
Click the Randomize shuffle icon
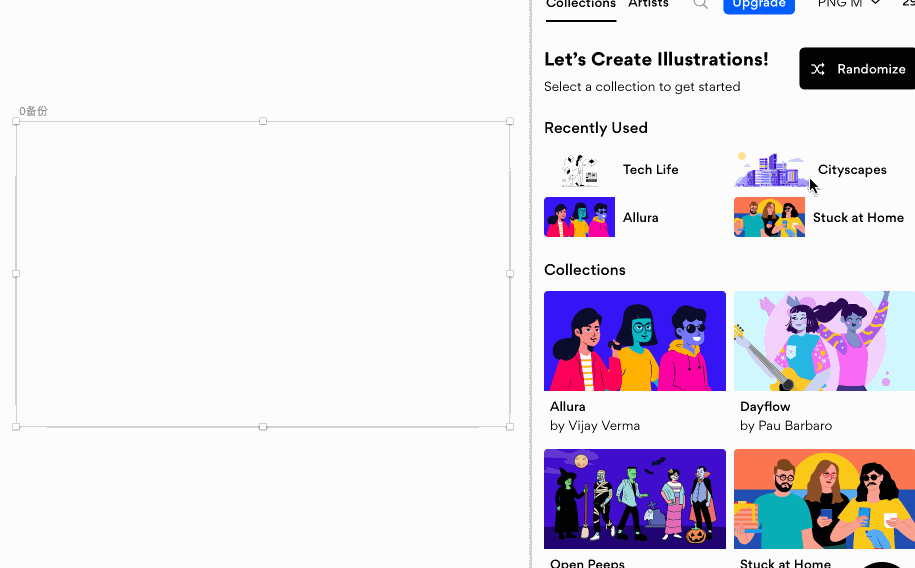coord(818,69)
